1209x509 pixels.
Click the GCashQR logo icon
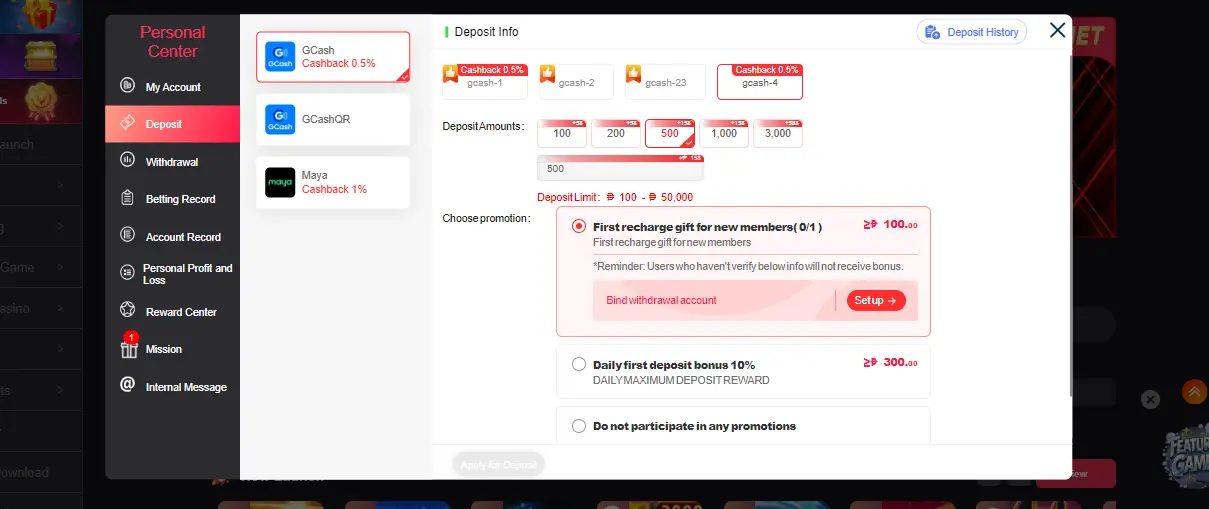[x=280, y=119]
